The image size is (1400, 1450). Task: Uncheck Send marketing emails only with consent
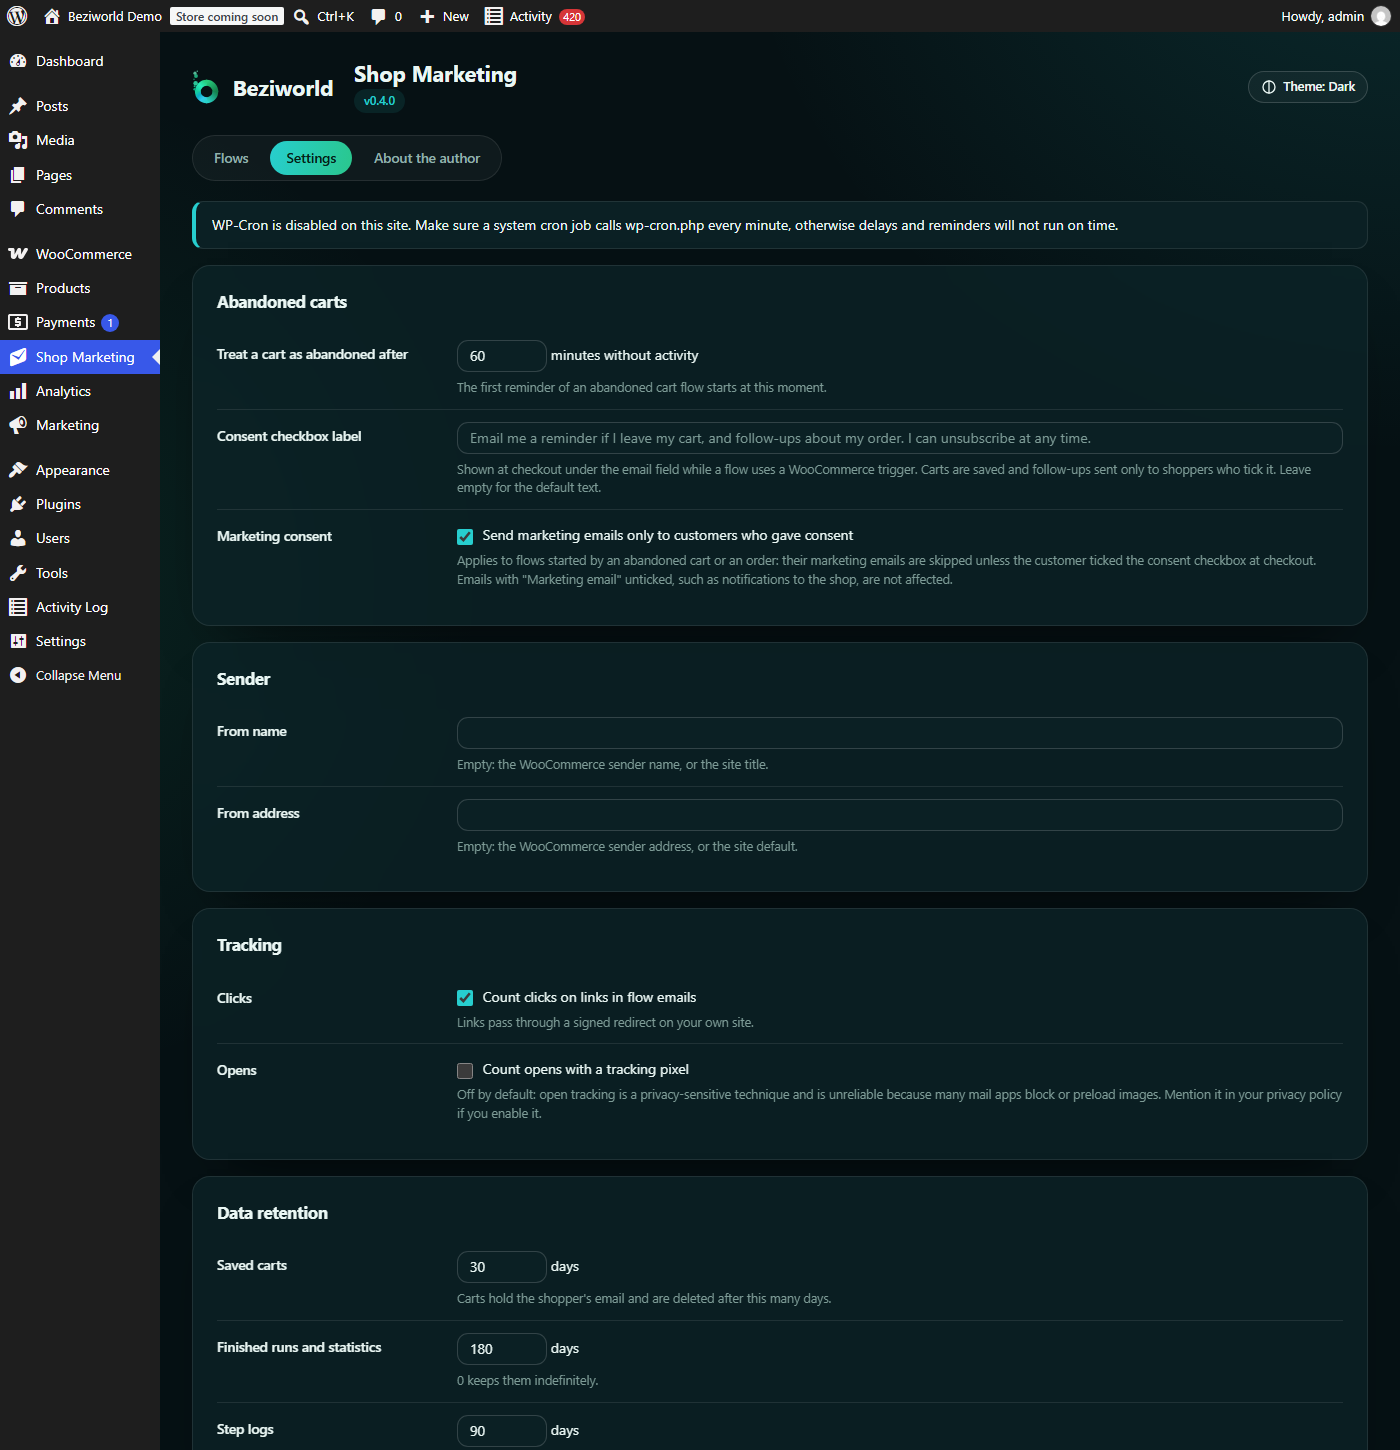pos(465,536)
